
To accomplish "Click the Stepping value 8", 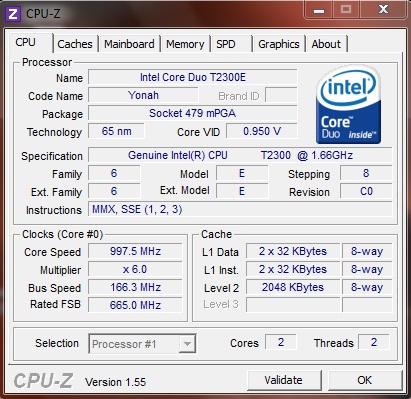I will (366, 173).
